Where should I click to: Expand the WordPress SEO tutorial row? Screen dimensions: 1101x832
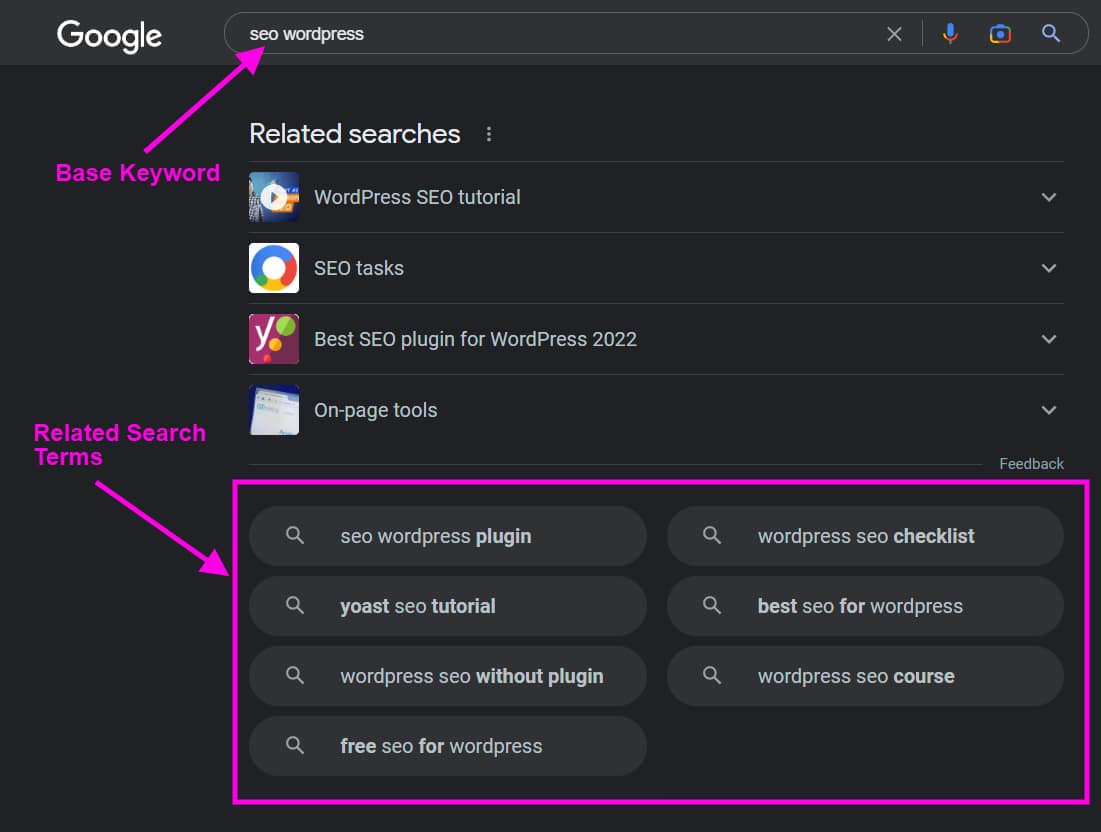click(656, 197)
